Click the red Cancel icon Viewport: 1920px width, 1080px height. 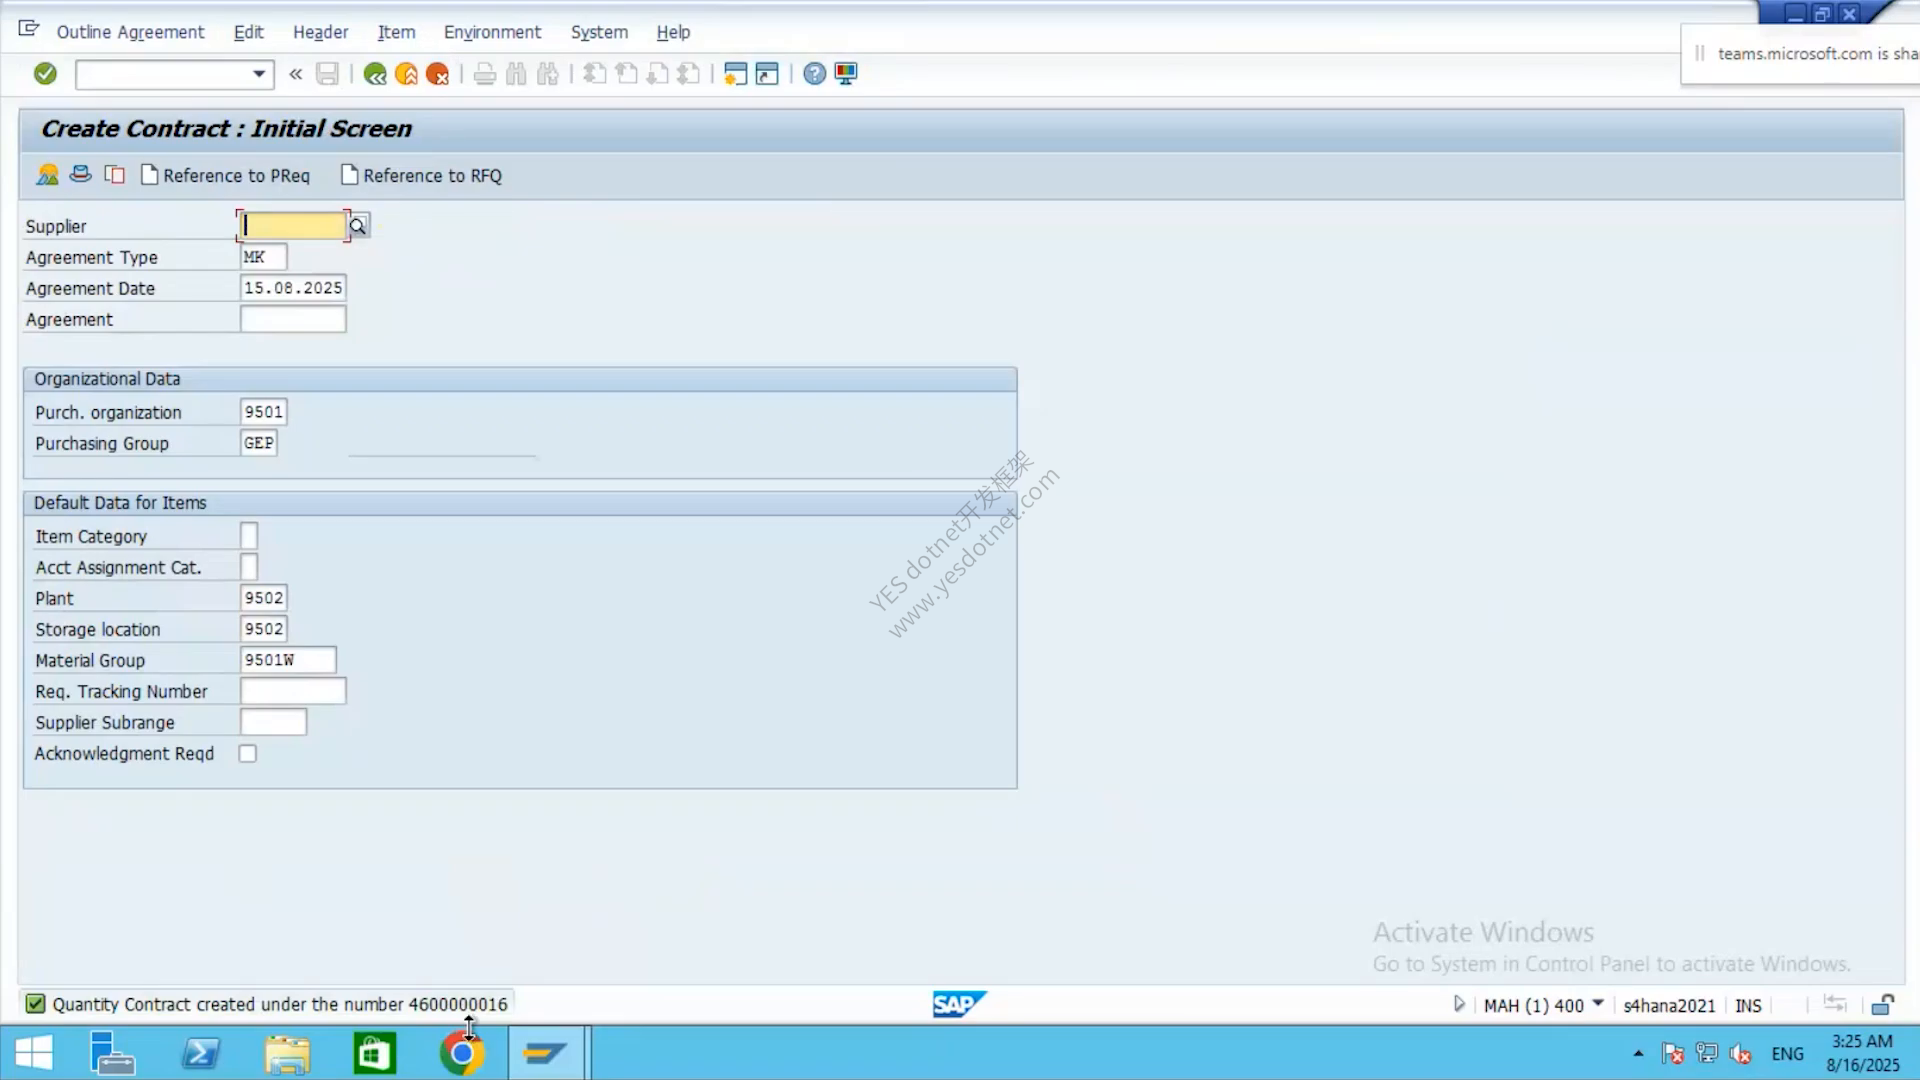pos(437,74)
